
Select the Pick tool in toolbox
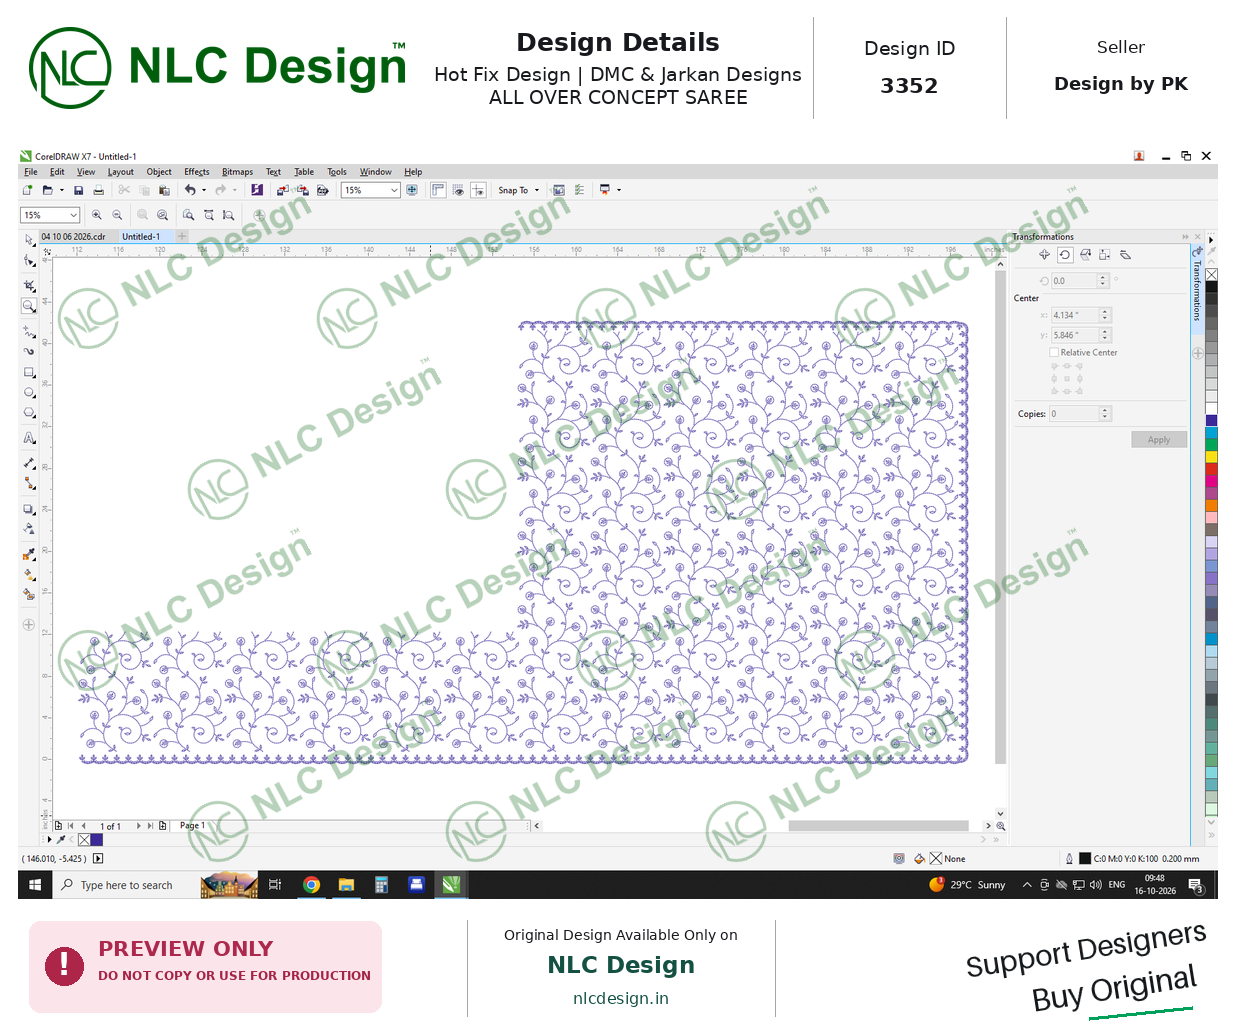(29, 239)
